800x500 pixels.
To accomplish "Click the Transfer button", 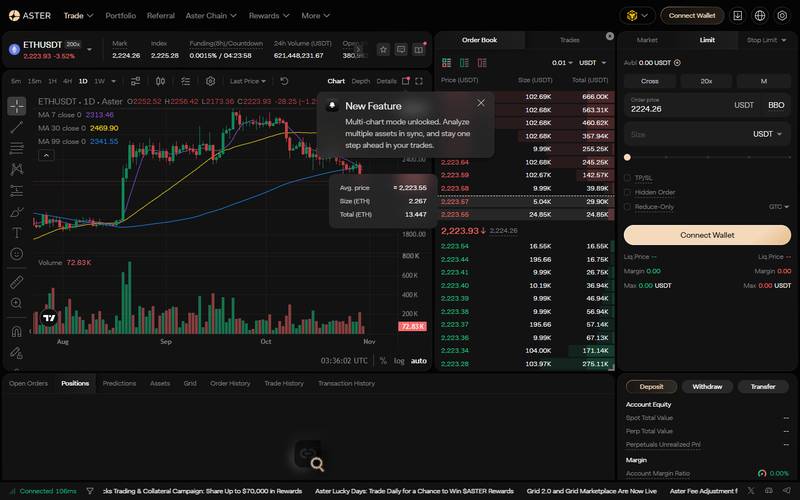I will [763, 387].
